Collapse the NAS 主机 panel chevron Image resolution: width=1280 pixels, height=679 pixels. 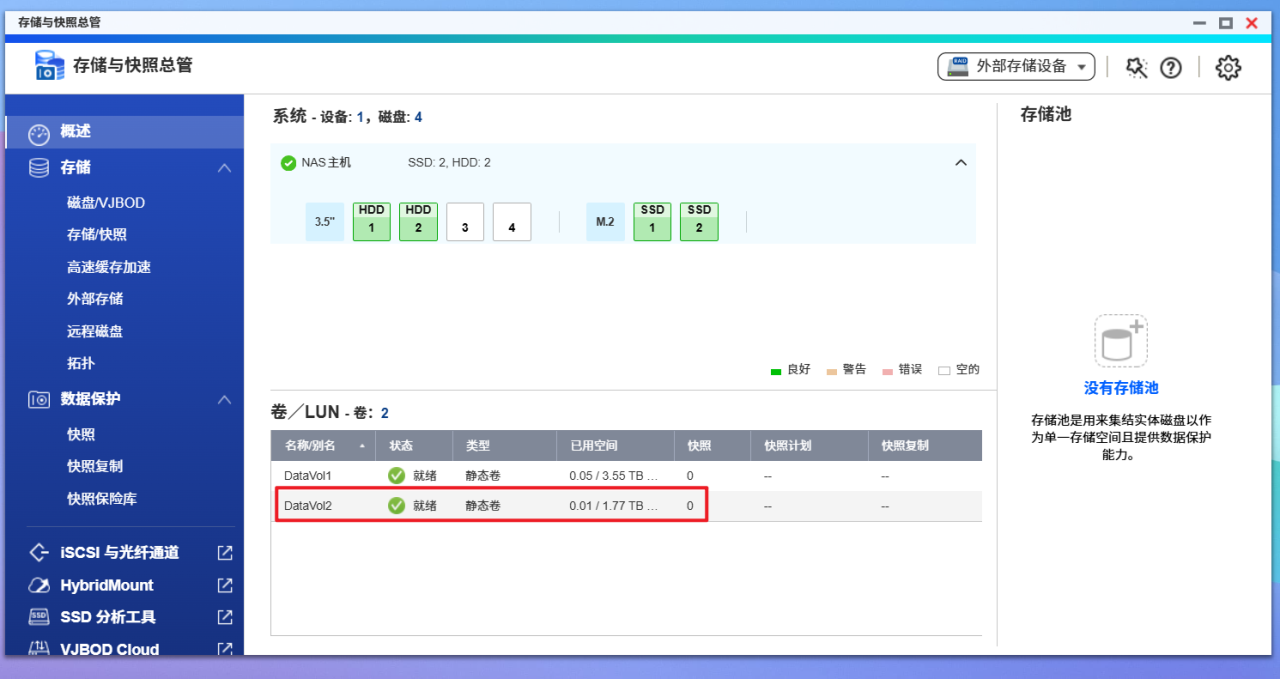[x=961, y=162]
